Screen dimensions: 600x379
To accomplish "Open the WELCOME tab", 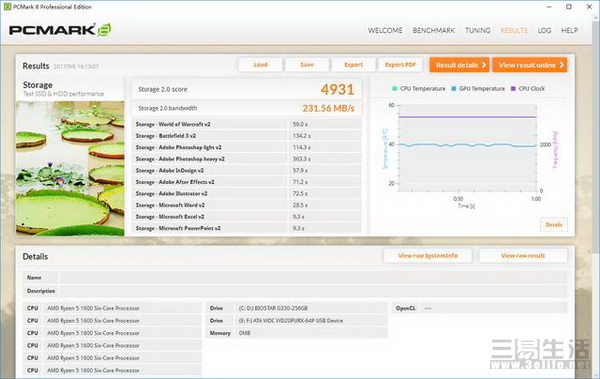I will click(385, 30).
